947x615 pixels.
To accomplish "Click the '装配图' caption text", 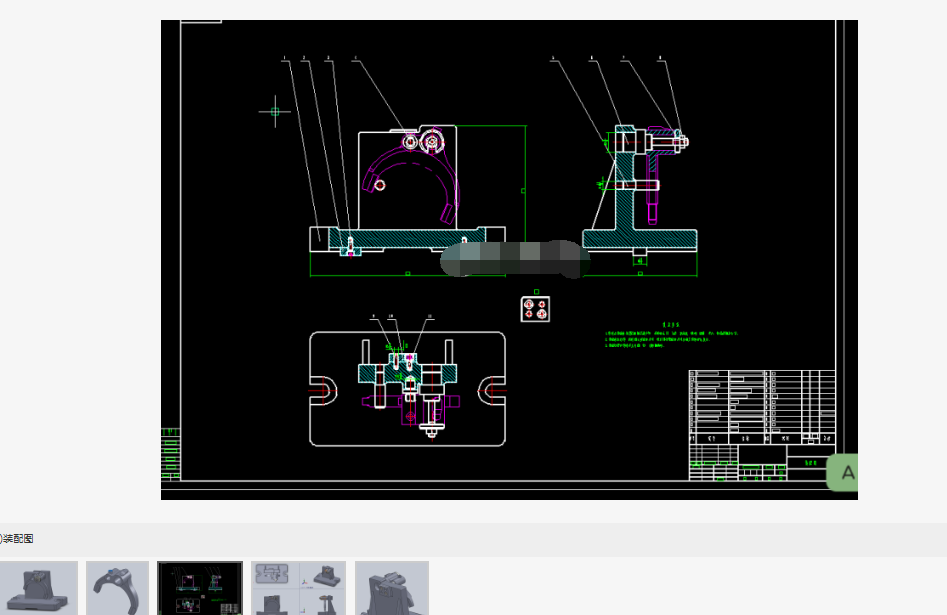I will (x=17, y=538).
